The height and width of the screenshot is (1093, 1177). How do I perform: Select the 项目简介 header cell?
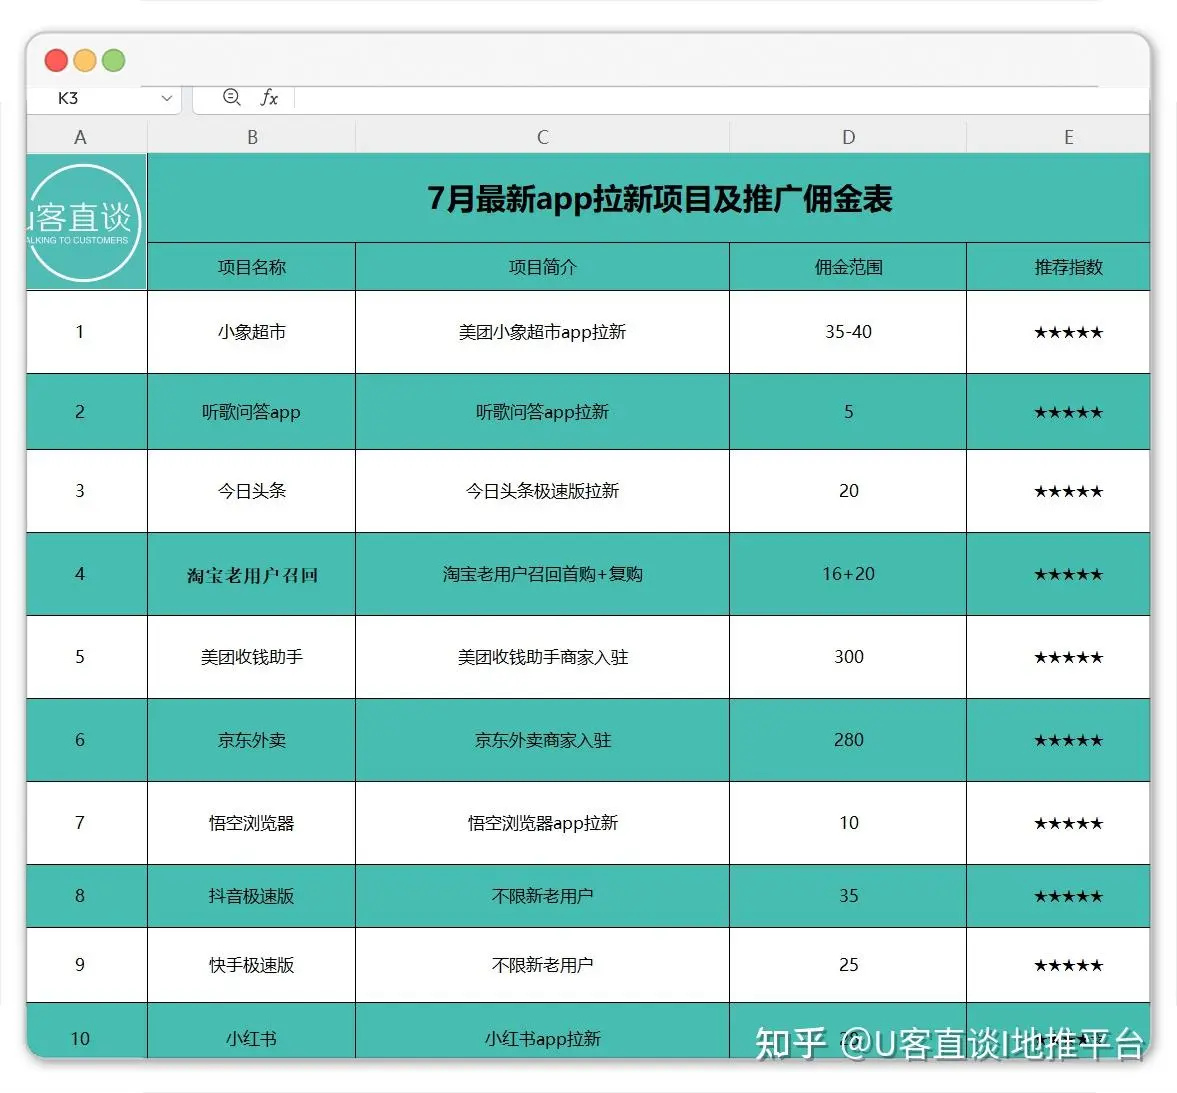543,266
